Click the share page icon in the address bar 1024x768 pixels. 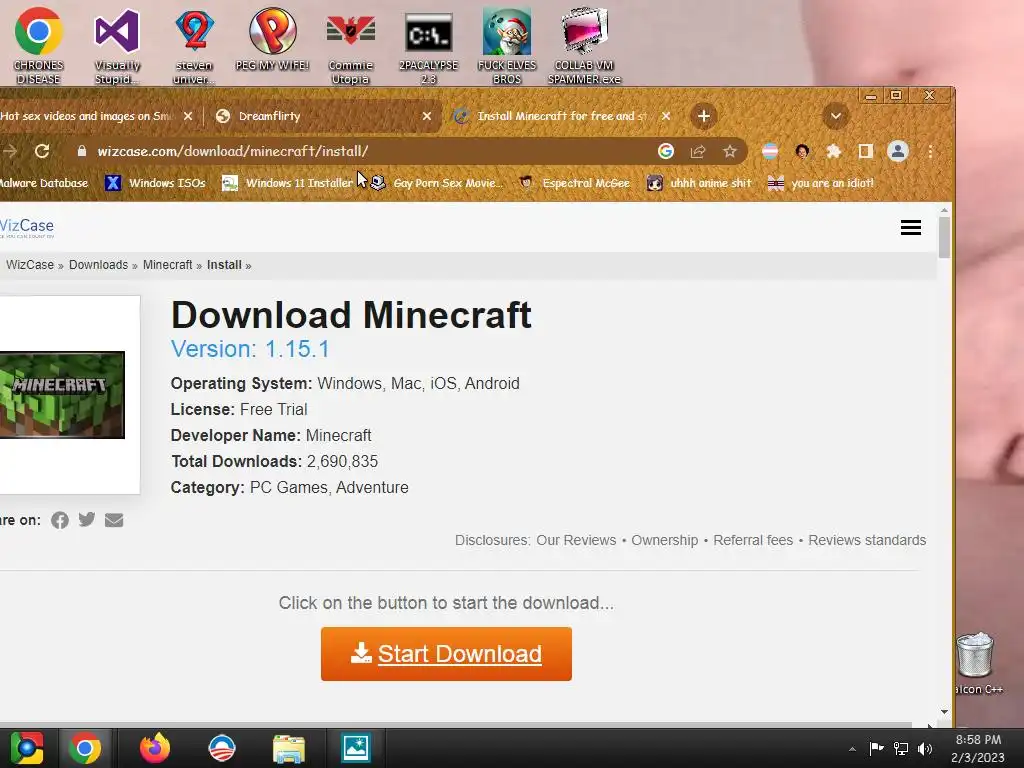pyautogui.click(x=697, y=152)
